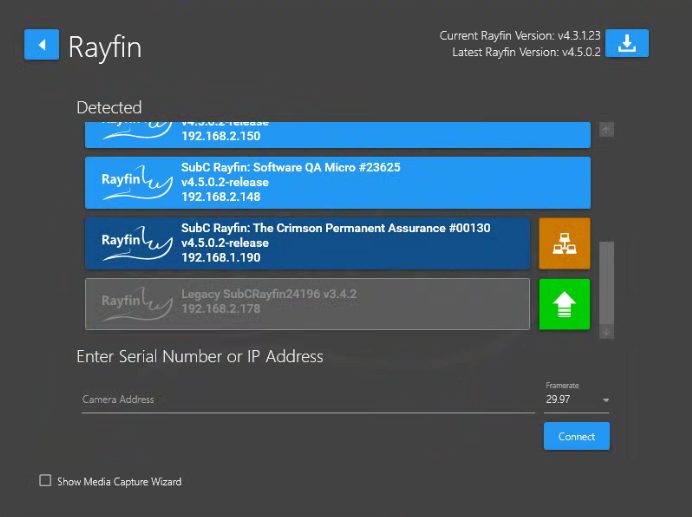The height and width of the screenshot is (517, 692).
Task: Click the 192.168.2.178 IP address text
Action: tap(221, 309)
